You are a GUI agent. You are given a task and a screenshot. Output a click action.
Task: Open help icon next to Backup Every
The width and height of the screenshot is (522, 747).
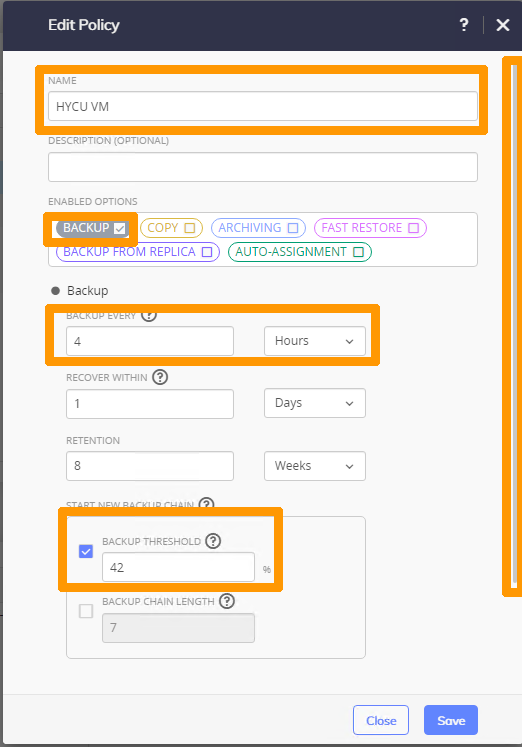point(149,315)
